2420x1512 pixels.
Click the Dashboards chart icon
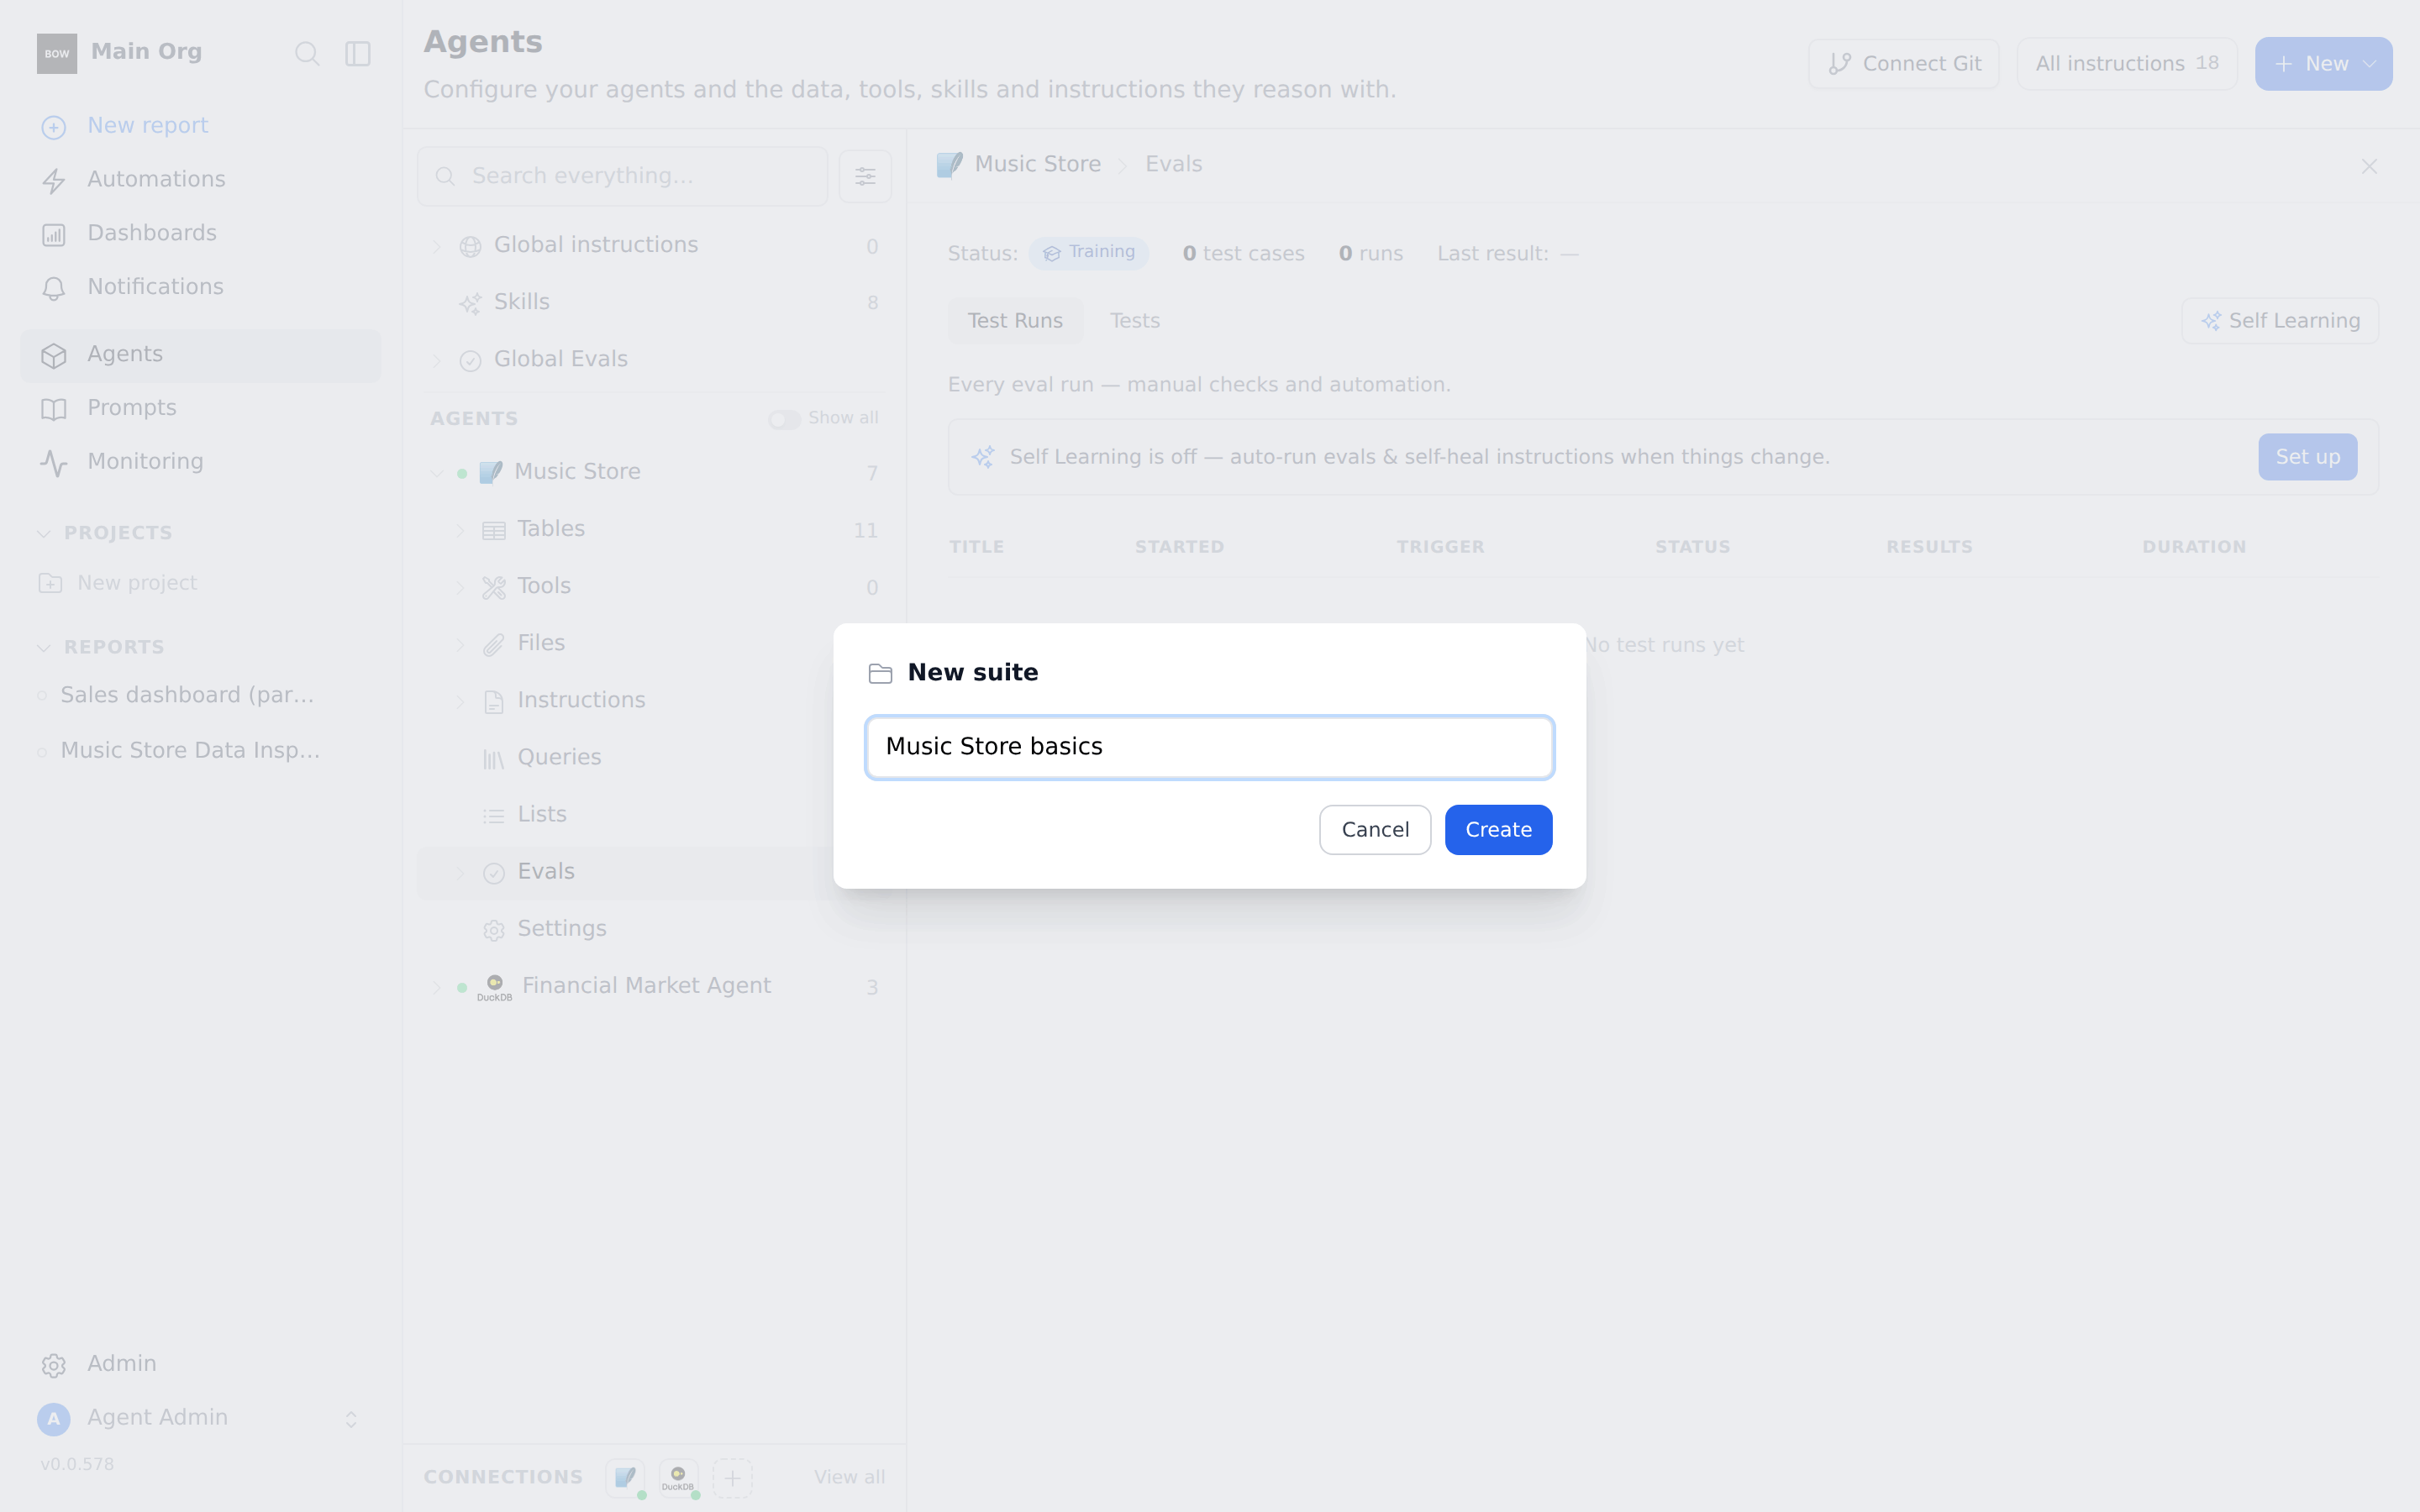pos(54,235)
